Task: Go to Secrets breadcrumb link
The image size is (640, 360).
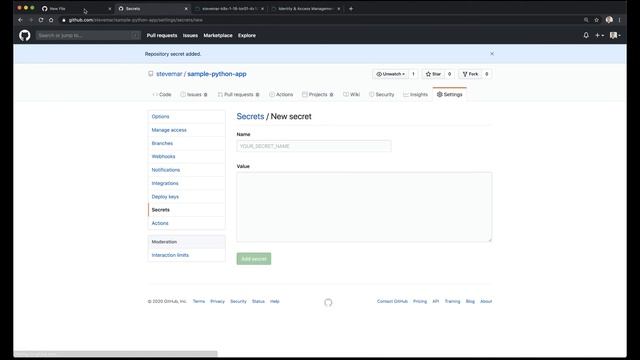Action: tap(250, 116)
